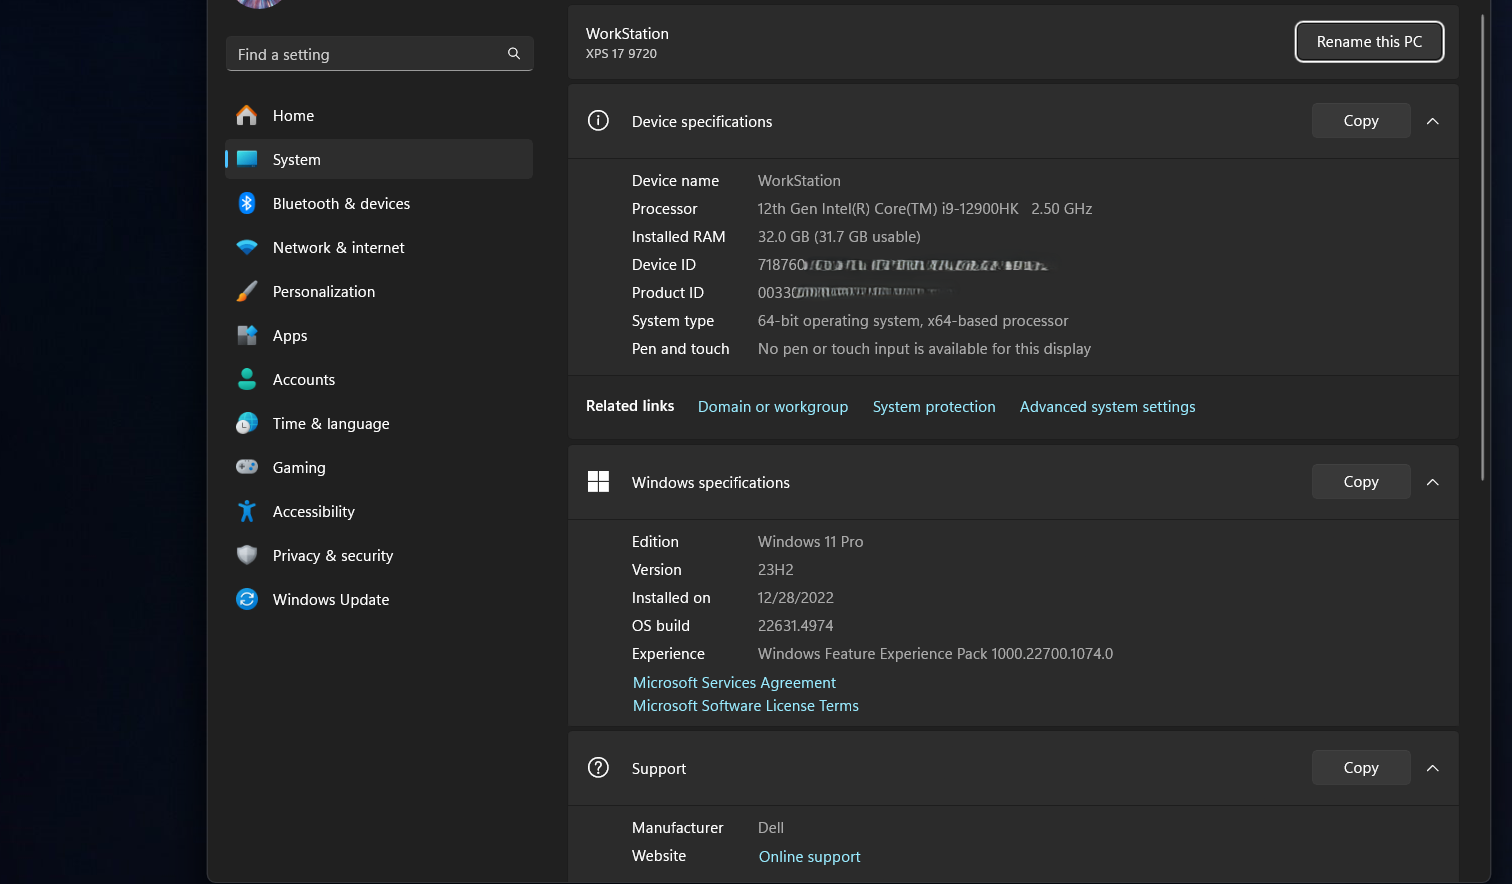Click the vertical scrollbar on the right
This screenshot has height=884, width=1512.
pyautogui.click(x=1482, y=250)
